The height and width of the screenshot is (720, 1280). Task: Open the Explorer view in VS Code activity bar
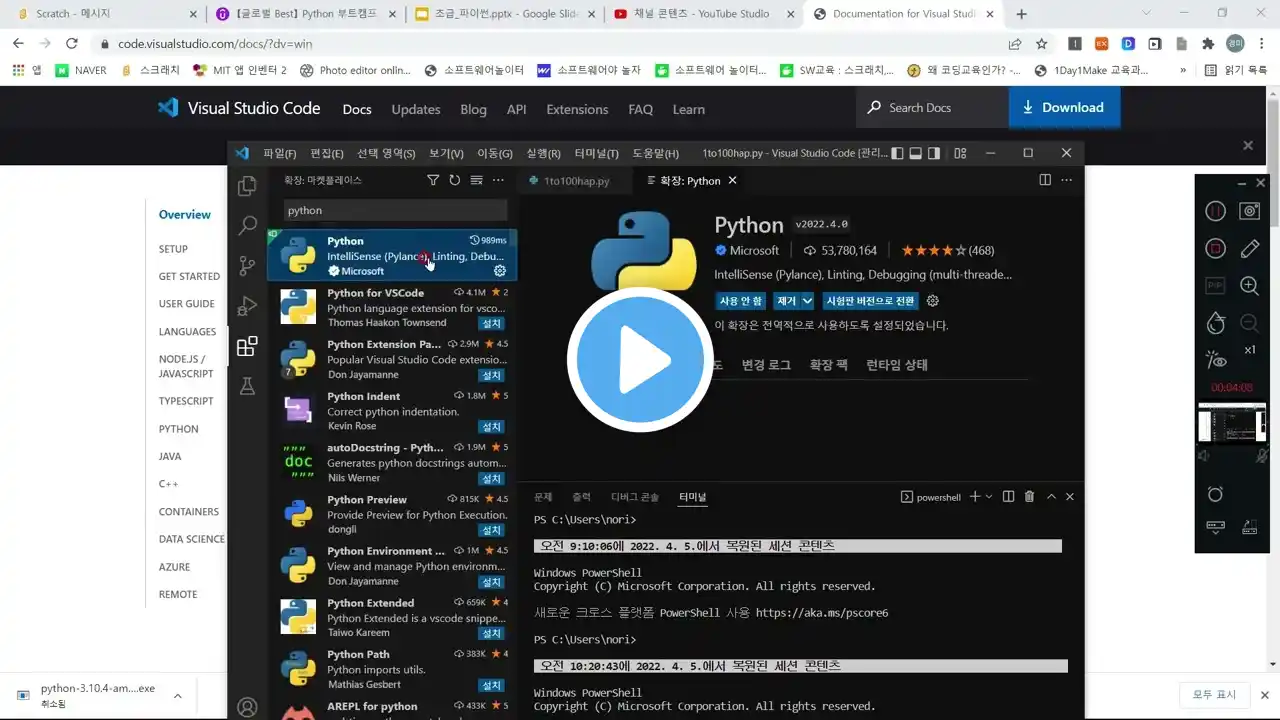tap(247, 186)
